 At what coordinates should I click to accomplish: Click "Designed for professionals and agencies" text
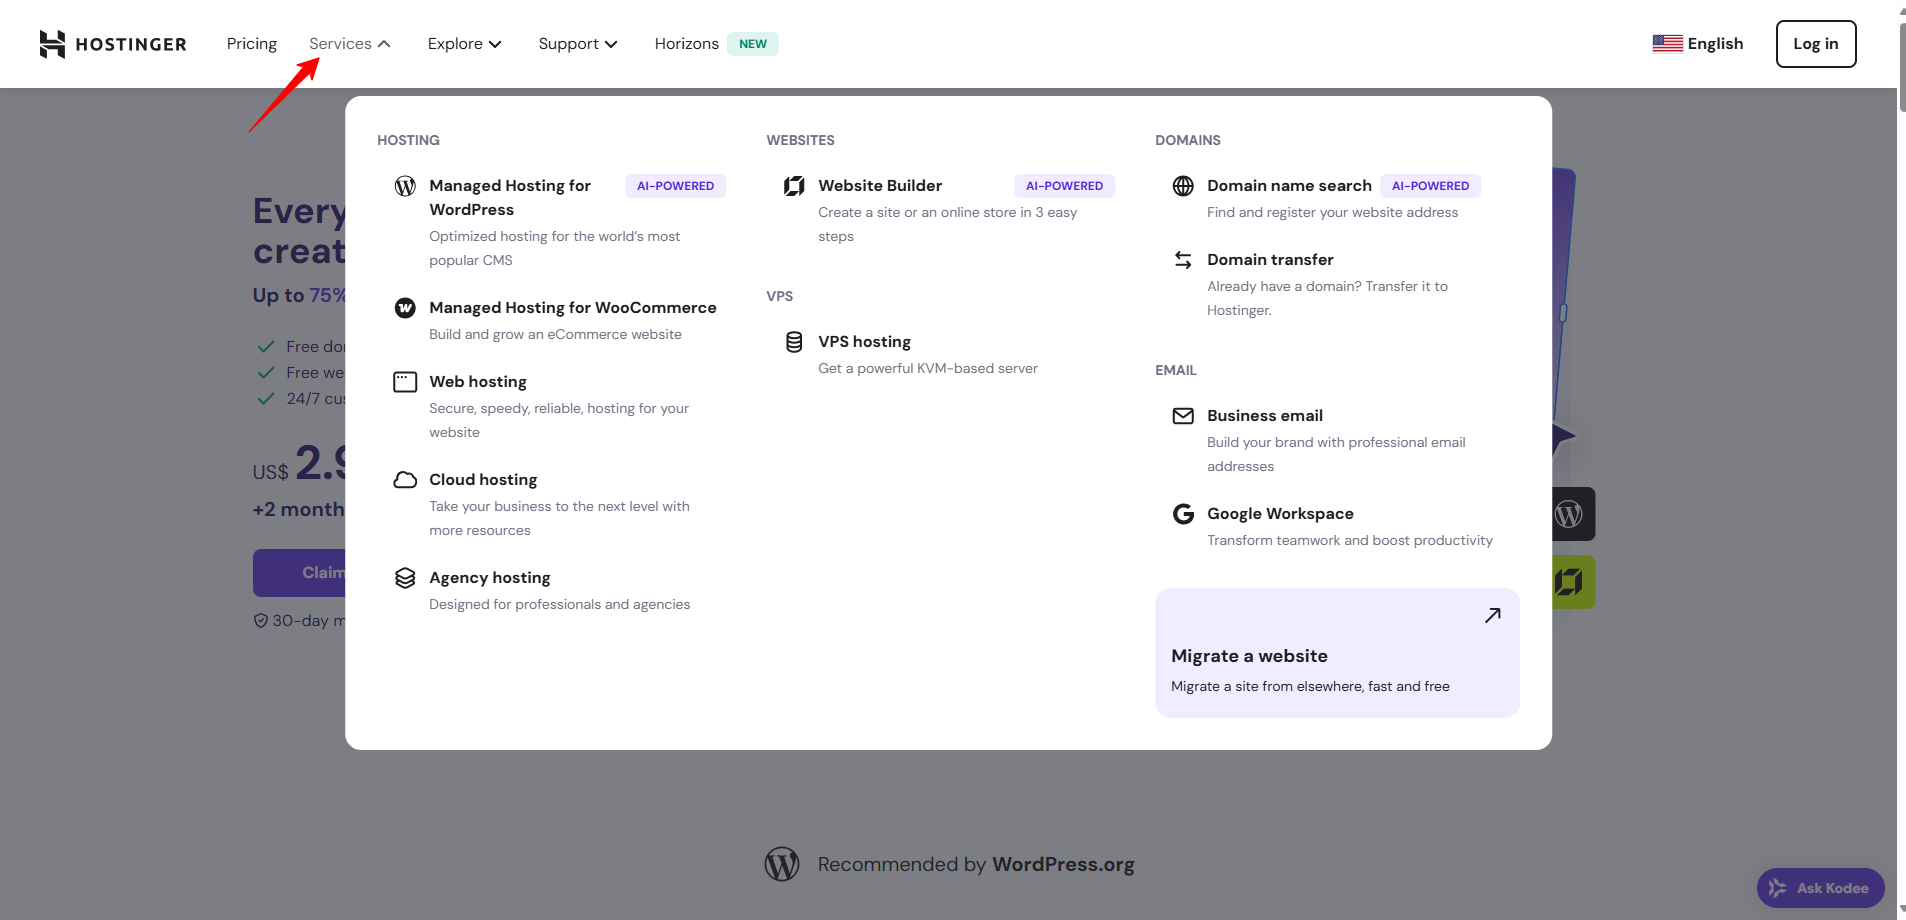point(559,604)
